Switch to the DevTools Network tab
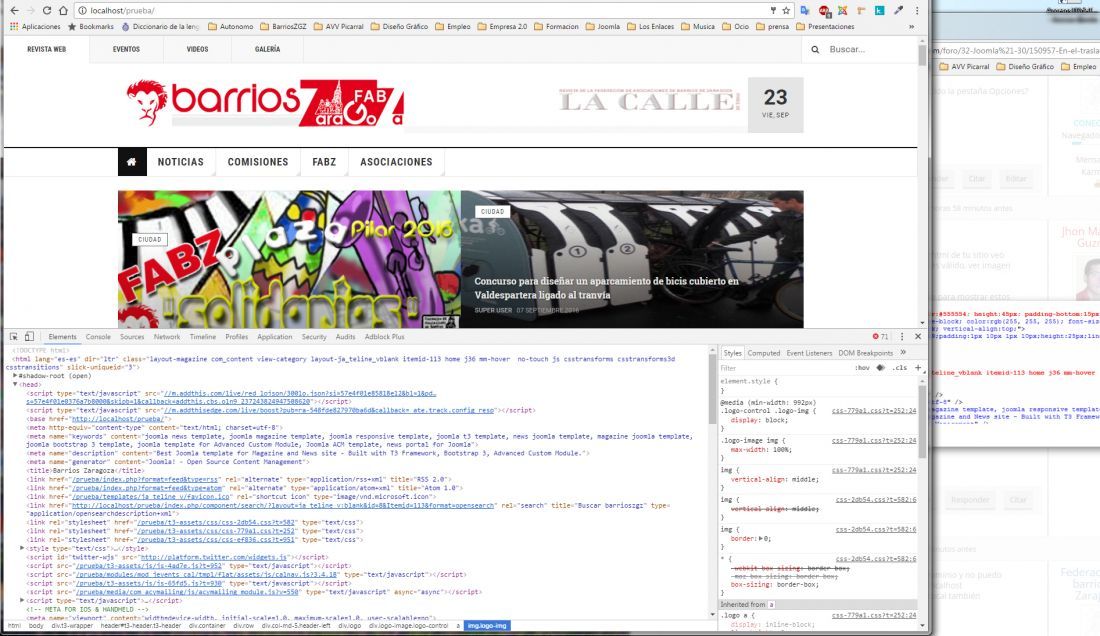 tap(167, 337)
